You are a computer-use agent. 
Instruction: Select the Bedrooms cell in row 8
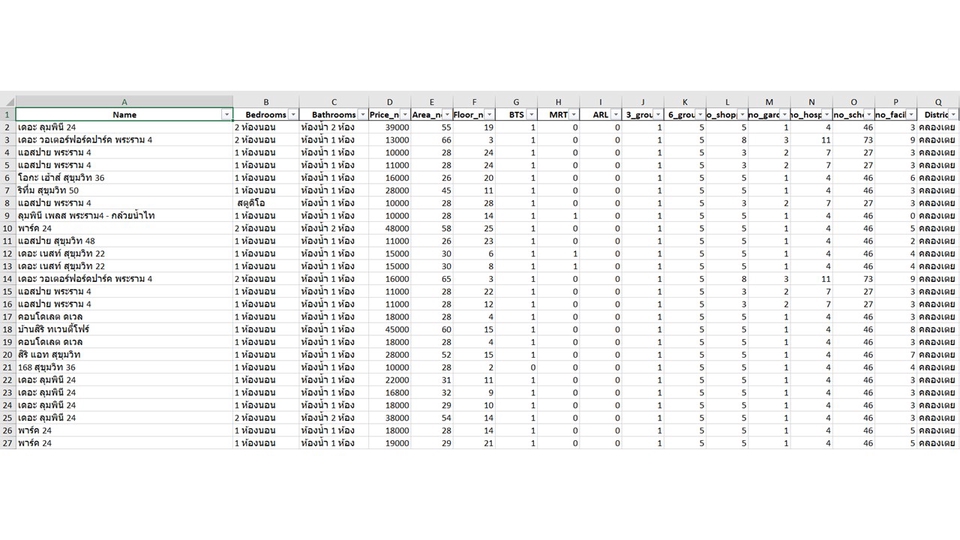[266, 203]
